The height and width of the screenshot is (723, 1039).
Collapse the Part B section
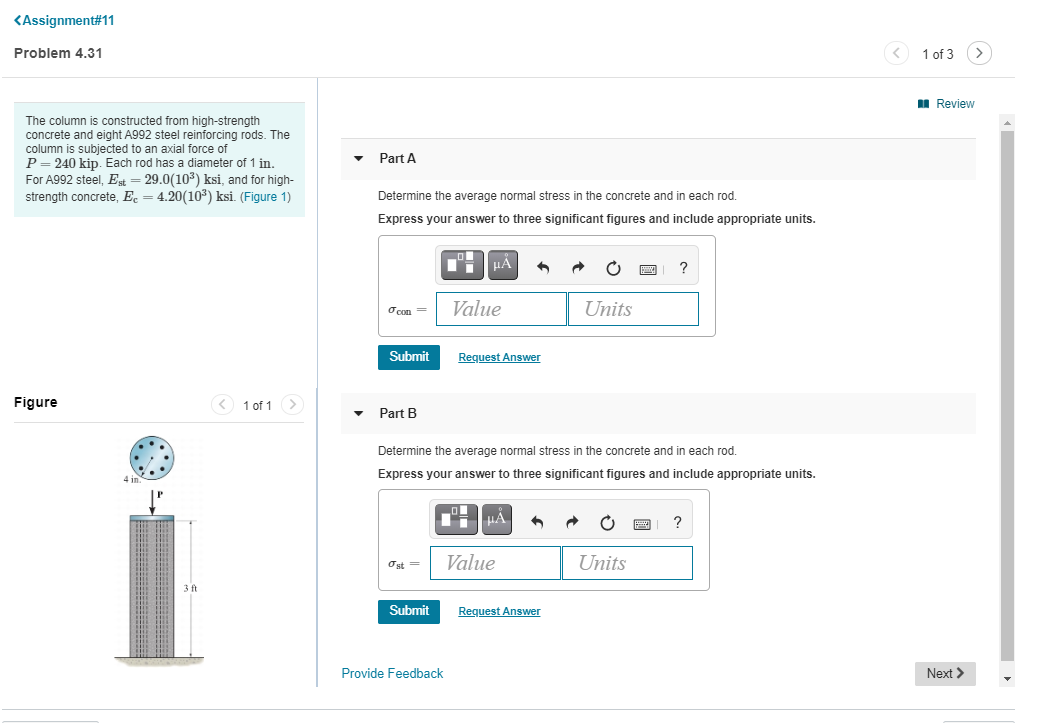point(358,414)
